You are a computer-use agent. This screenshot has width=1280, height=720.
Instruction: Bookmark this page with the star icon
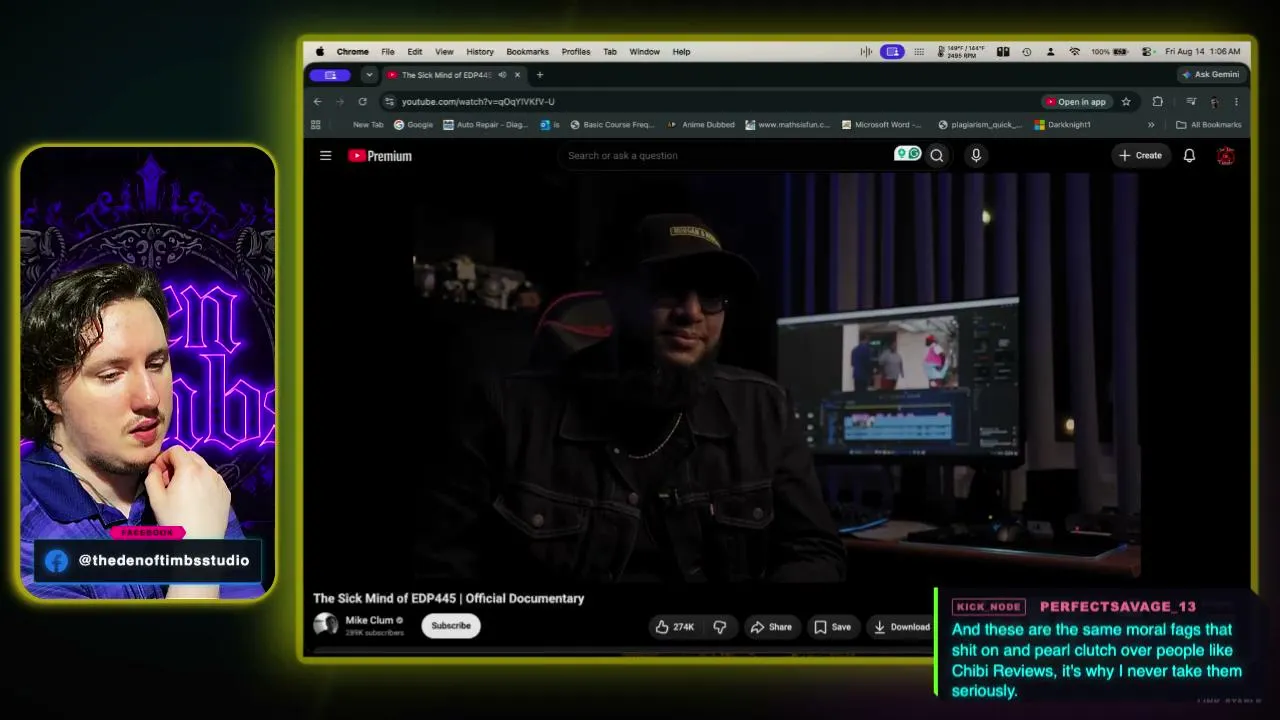(x=1126, y=101)
